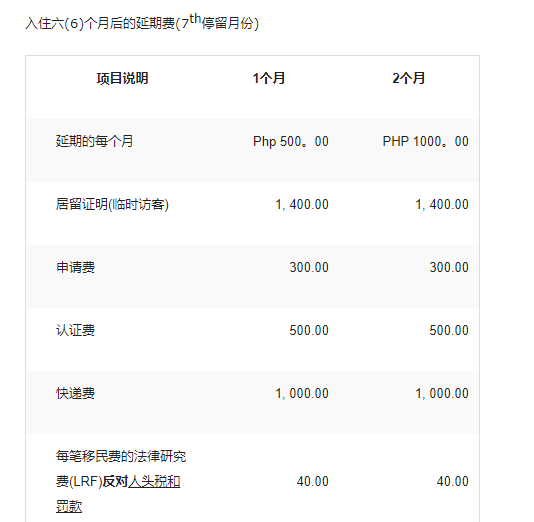534x522 pixels.
Task: Select the 1个月 column header
Action: point(269,78)
